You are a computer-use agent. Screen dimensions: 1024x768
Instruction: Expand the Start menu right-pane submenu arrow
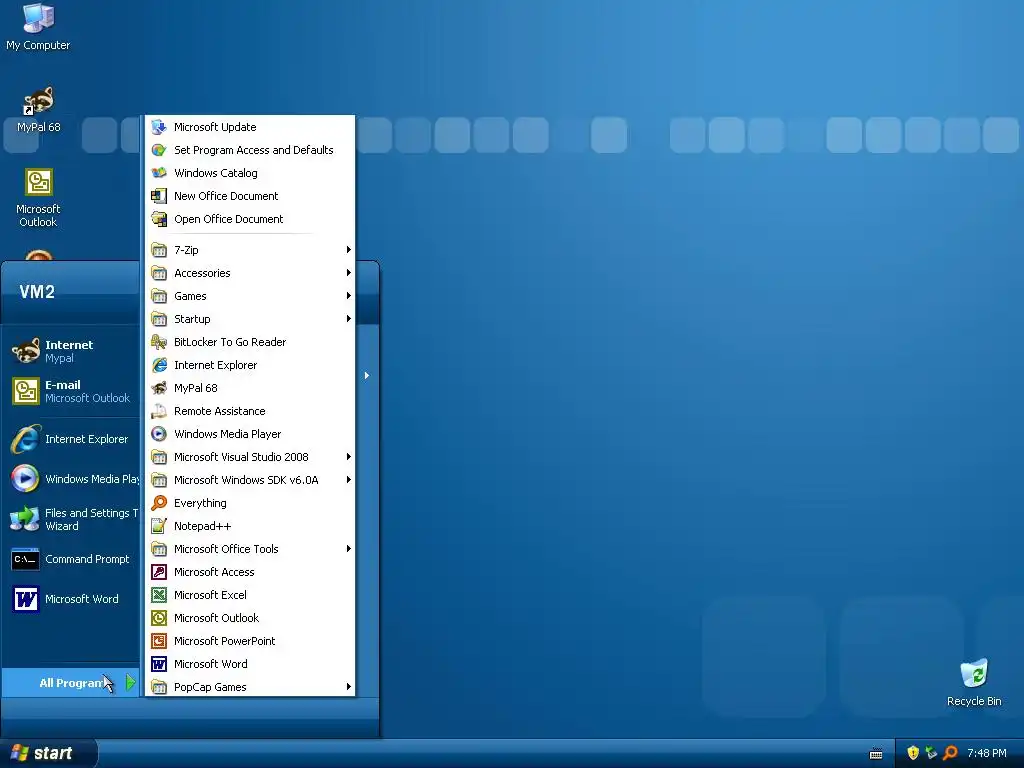tap(367, 376)
